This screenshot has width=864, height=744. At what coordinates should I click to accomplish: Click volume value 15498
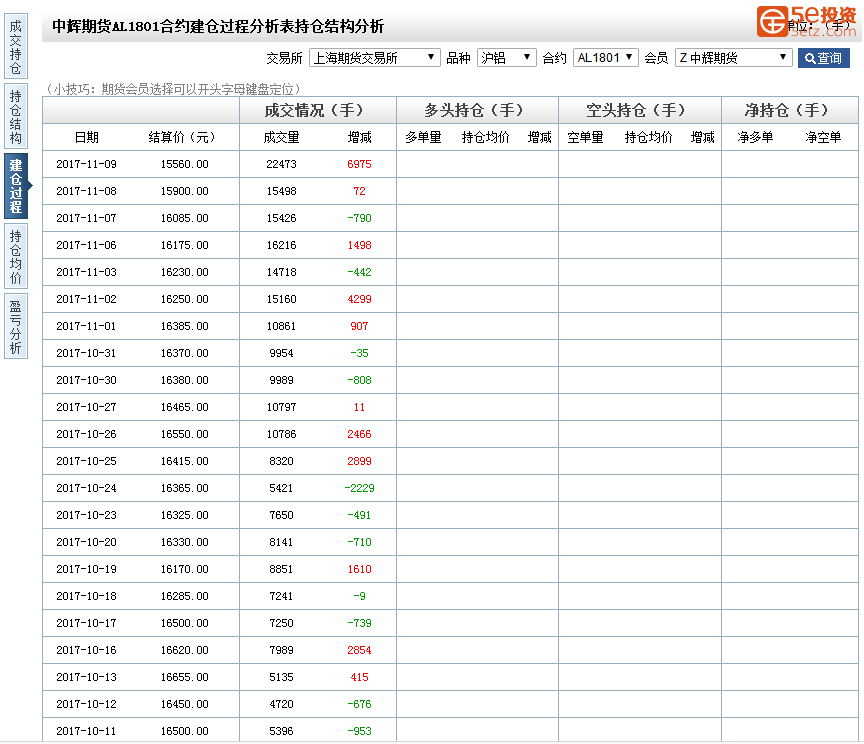coord(282,191)
